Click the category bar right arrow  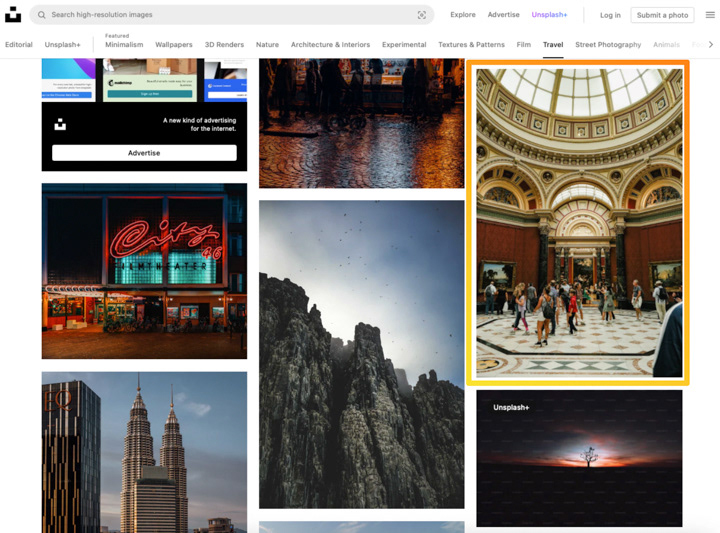click(x=711, y=45)
